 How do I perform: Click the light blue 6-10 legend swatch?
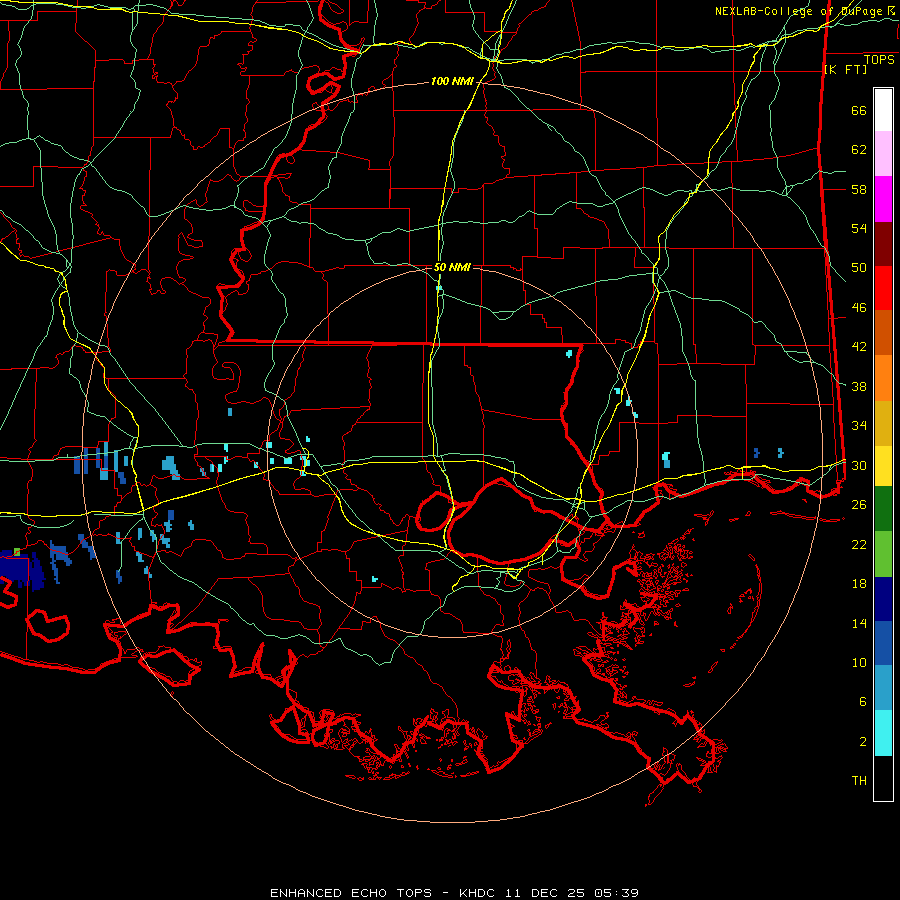click(883, 688)
